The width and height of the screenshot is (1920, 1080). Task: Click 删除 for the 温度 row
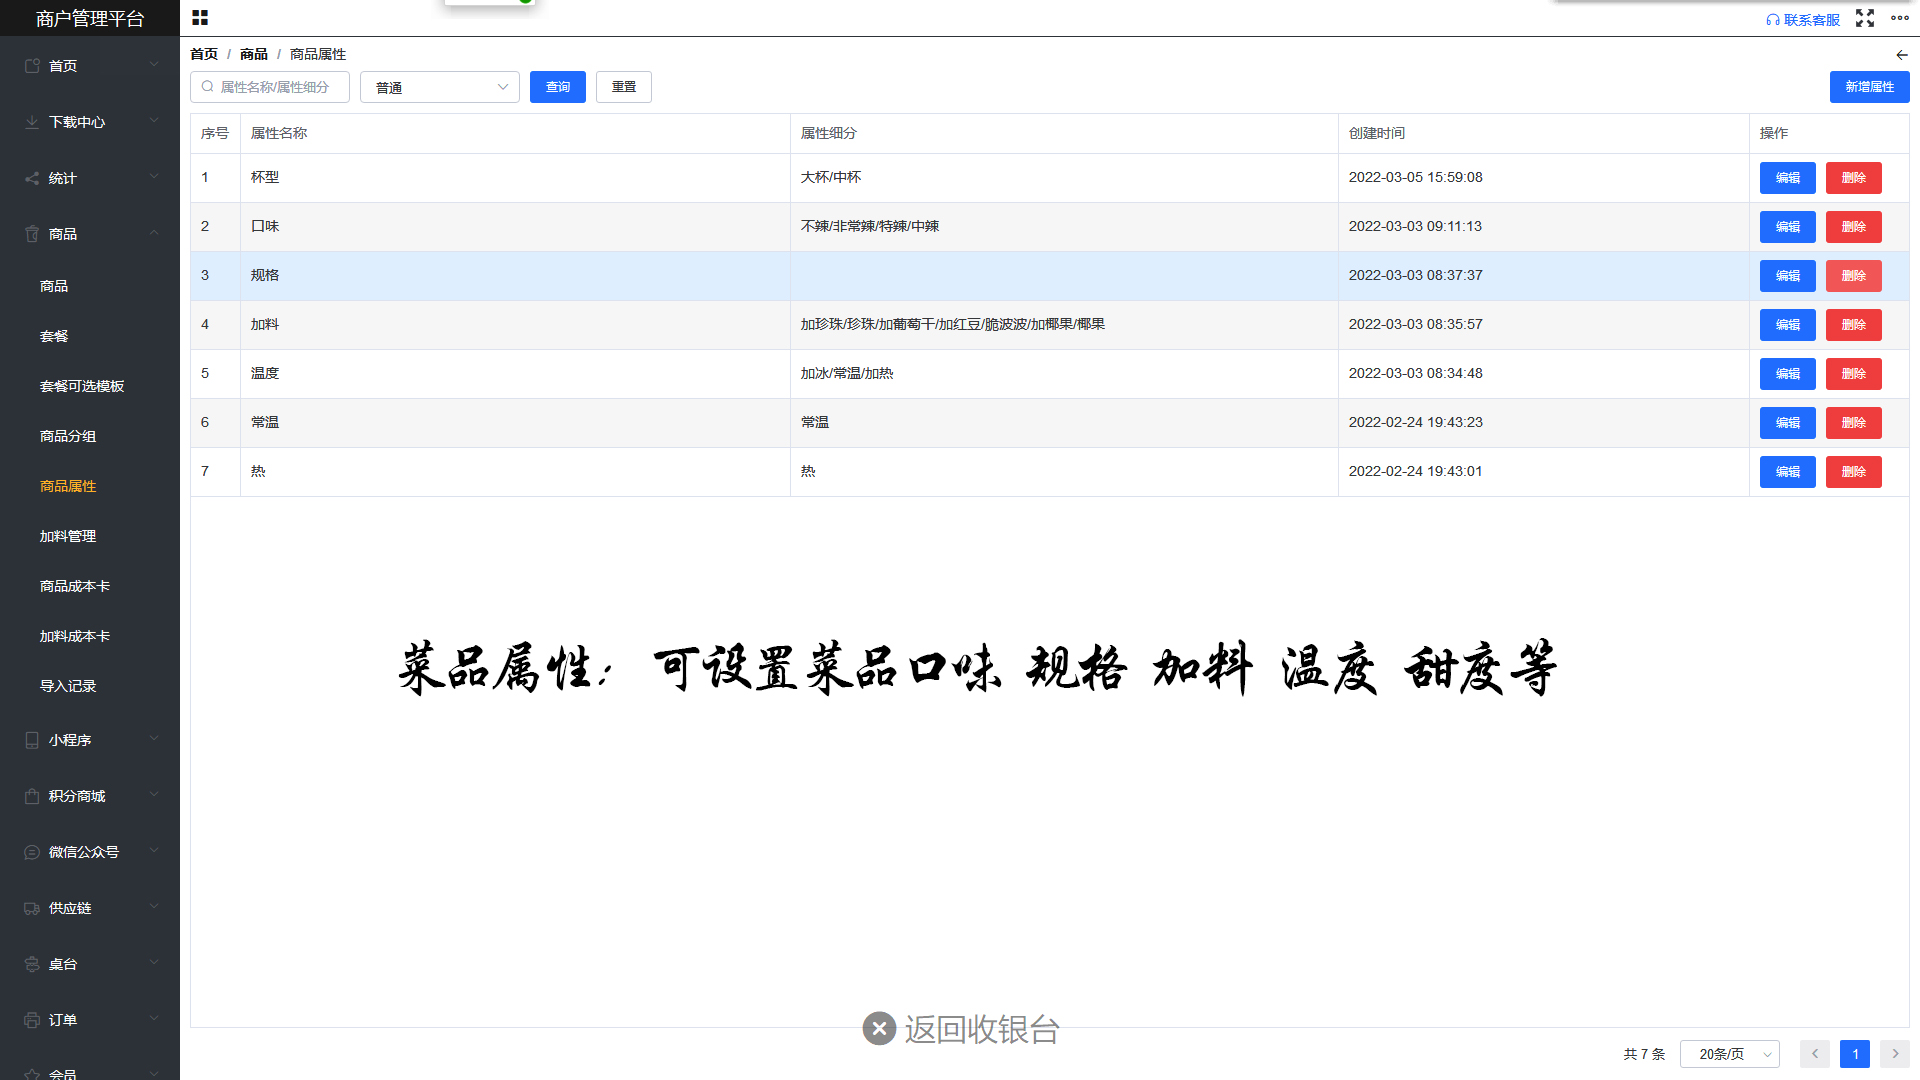(x=1853, y=374)
